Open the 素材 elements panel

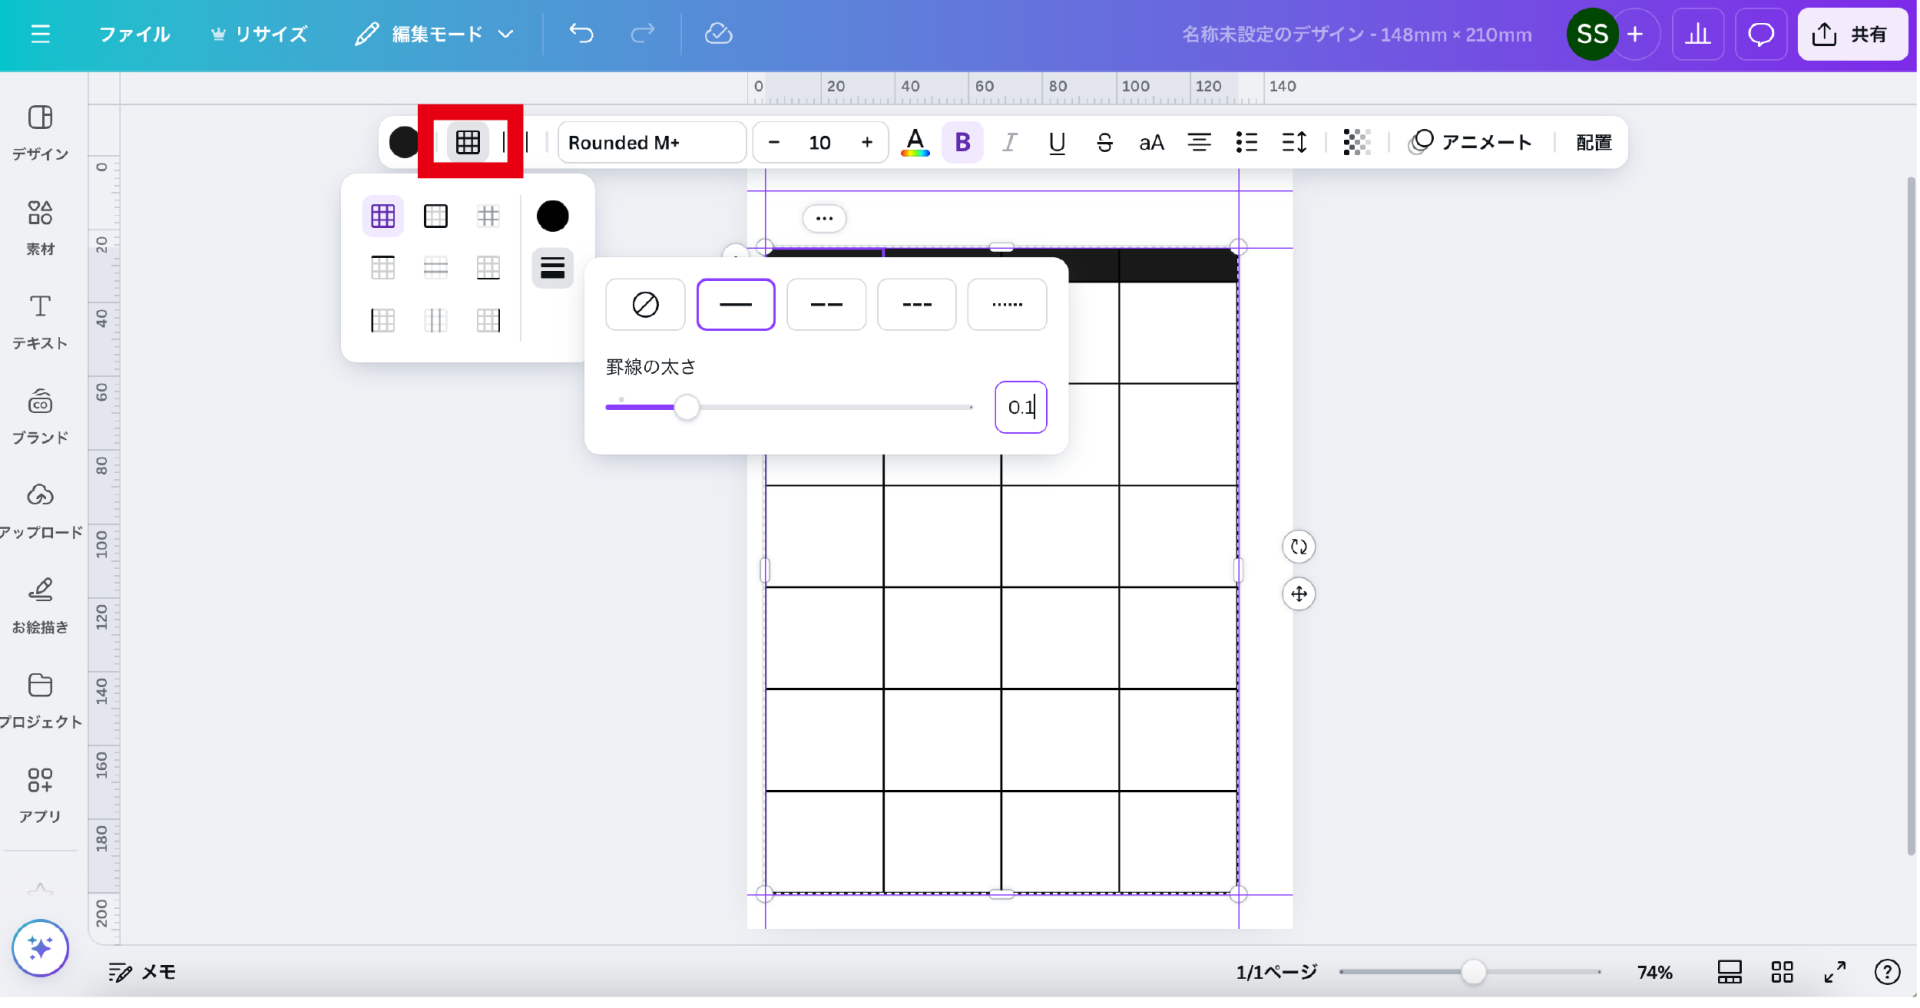[40, 226]
